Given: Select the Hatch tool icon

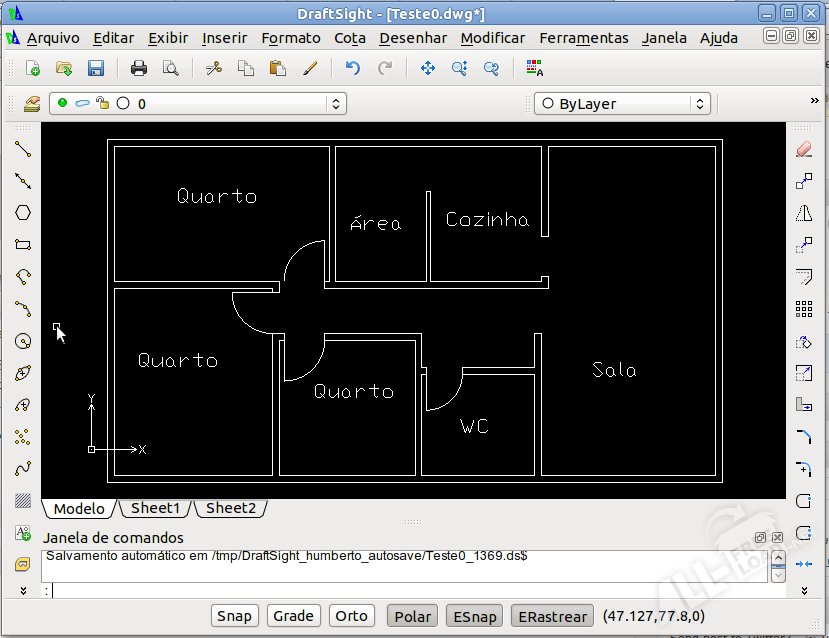Looking at the screenshot, I should pyautogui.click(x=23, y=501).
